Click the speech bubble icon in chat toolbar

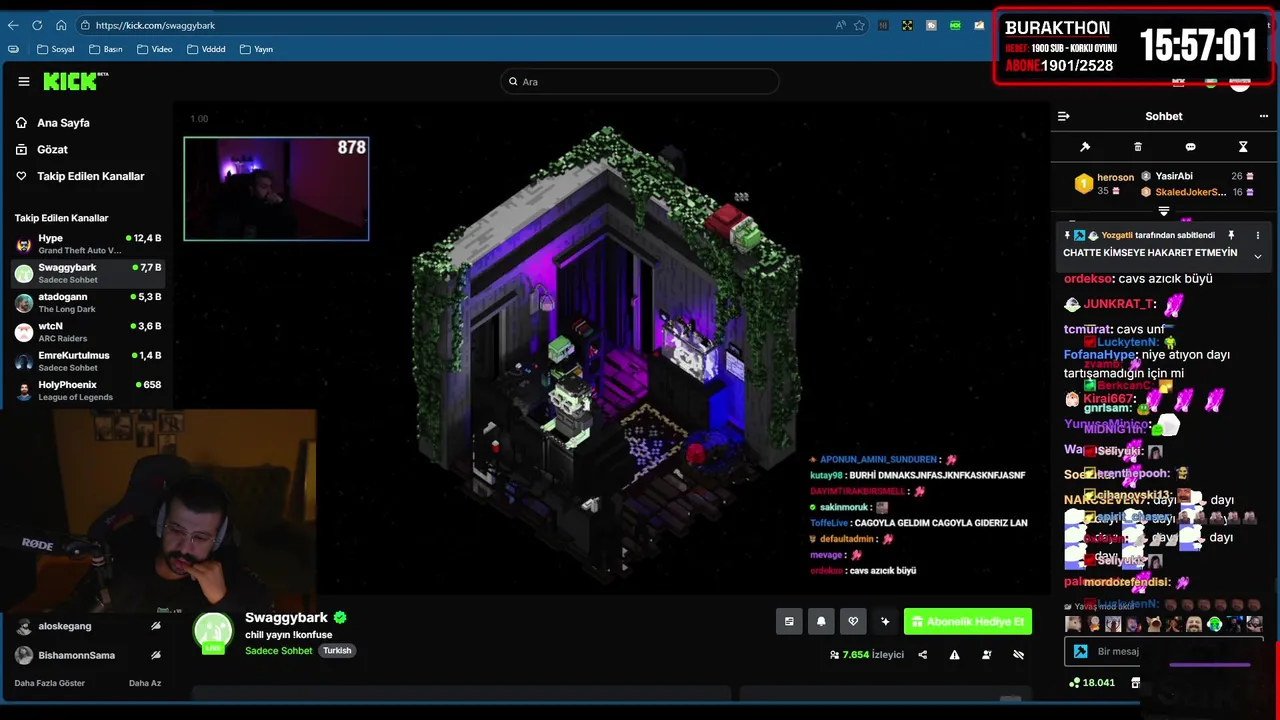[1190, 147]
